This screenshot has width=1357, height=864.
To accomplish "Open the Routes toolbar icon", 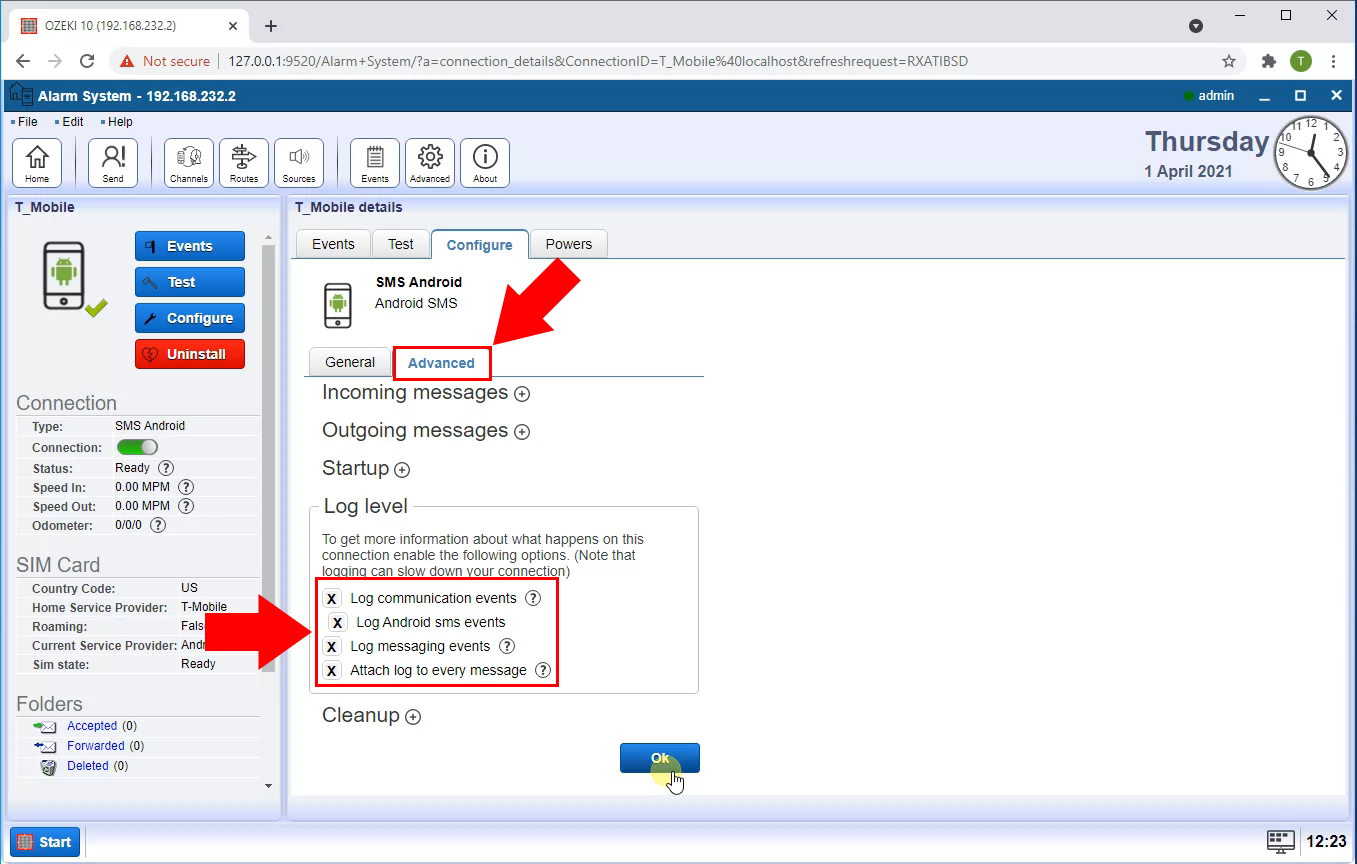I will coord(244,163).
